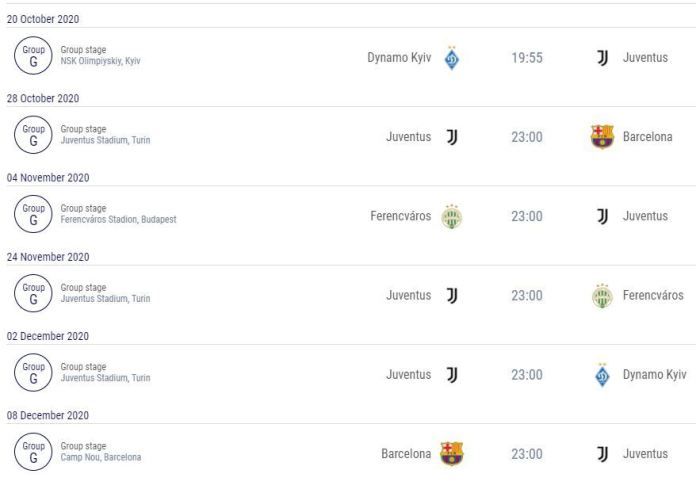Click Group G badge for 08 December match

point(33,452)
